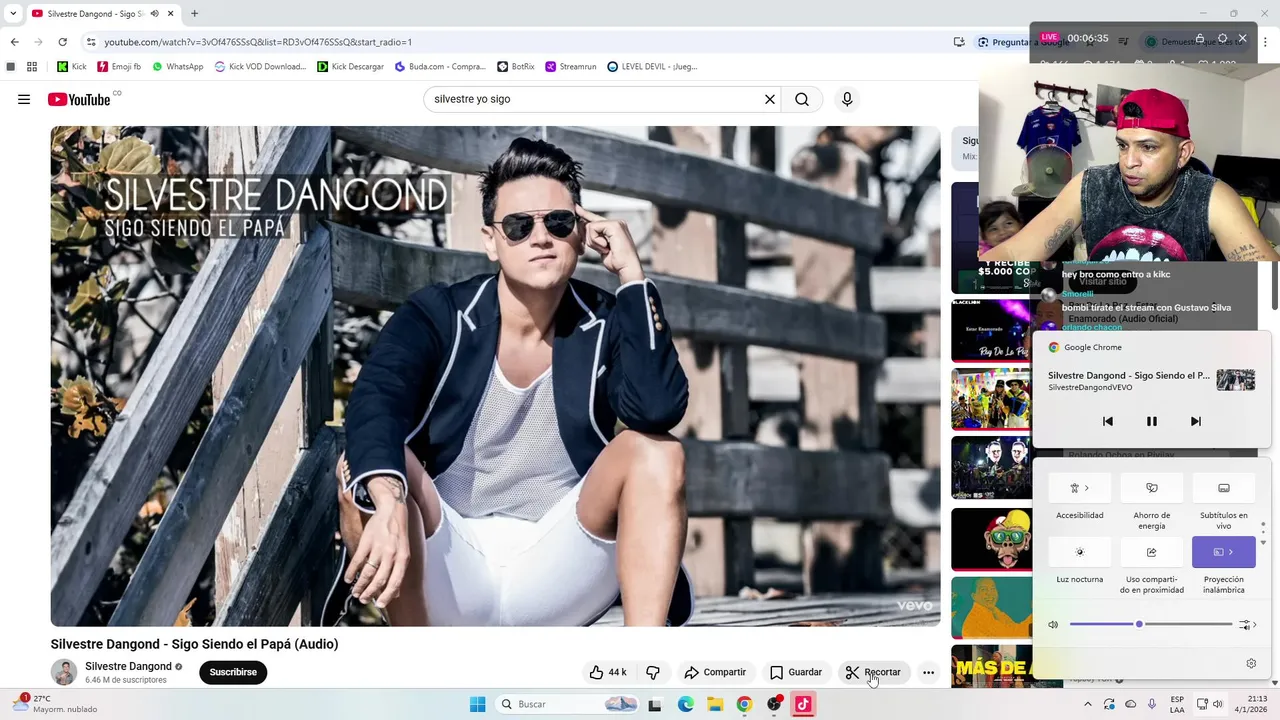The image size is (1280, 720).
Task: Open more actions three-dot menu
Action: point(928,672)
